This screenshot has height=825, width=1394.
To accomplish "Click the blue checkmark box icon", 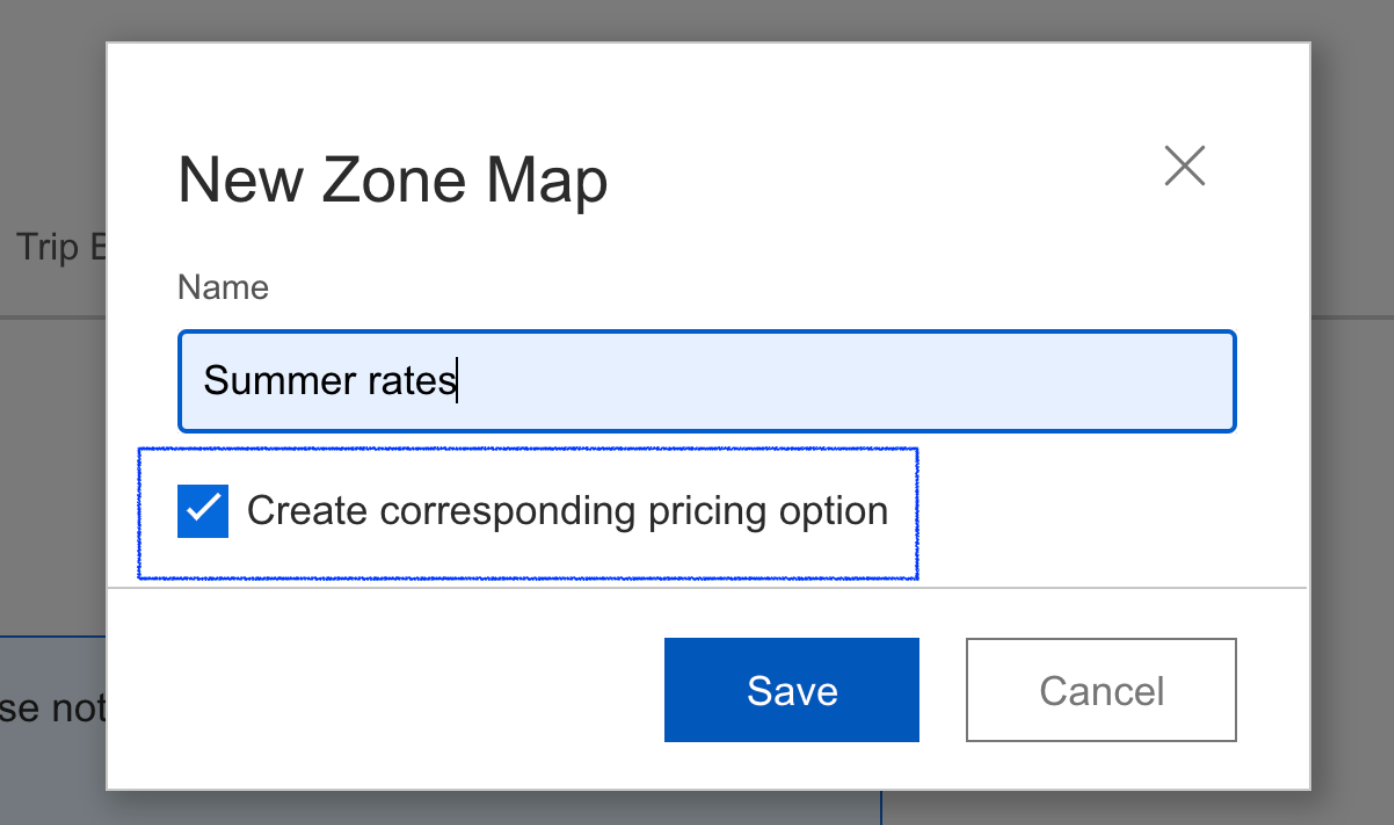I will click(203, 511).
